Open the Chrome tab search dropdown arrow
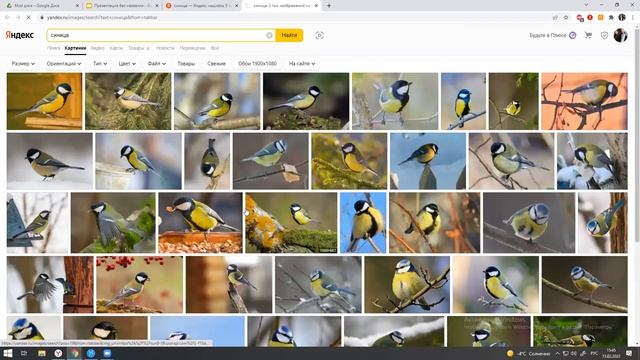The width and height of the screenshot is (640, 360). 587,5
